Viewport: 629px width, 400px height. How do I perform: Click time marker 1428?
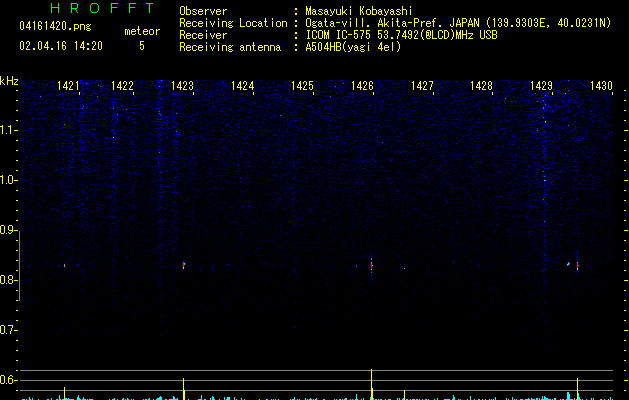click(x=481, y=86)
